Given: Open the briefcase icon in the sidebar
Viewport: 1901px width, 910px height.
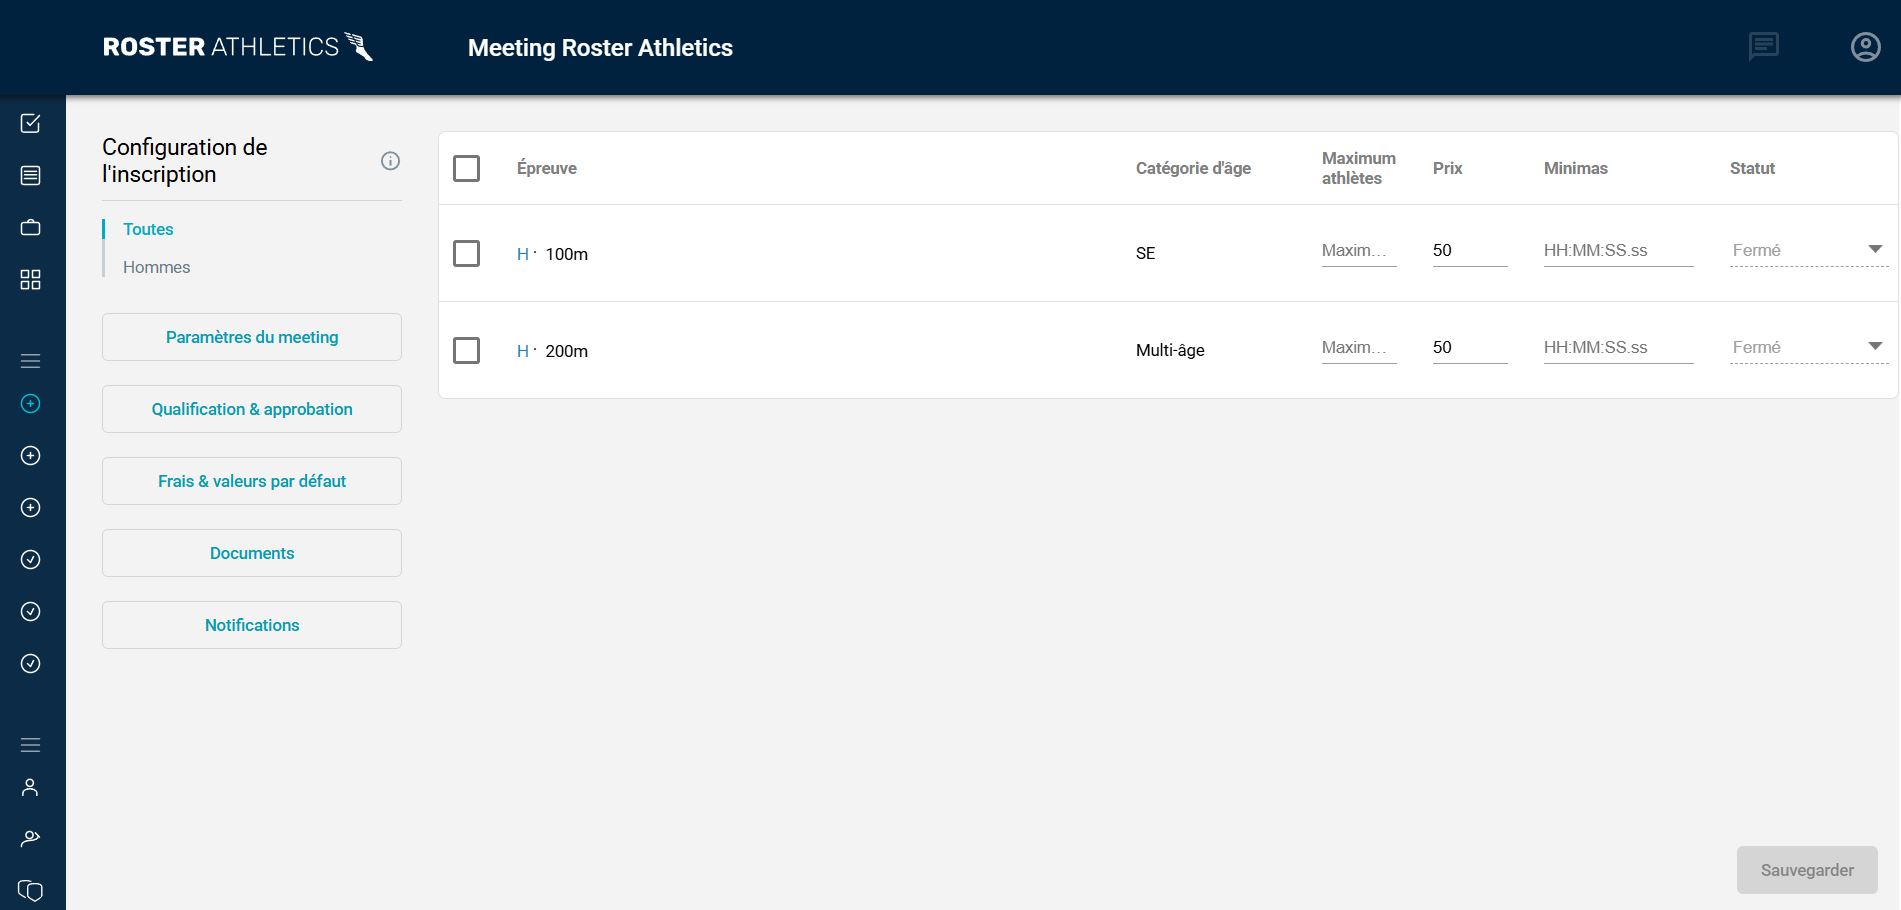Looking at the screenshot, I should [x=31, y=227].
